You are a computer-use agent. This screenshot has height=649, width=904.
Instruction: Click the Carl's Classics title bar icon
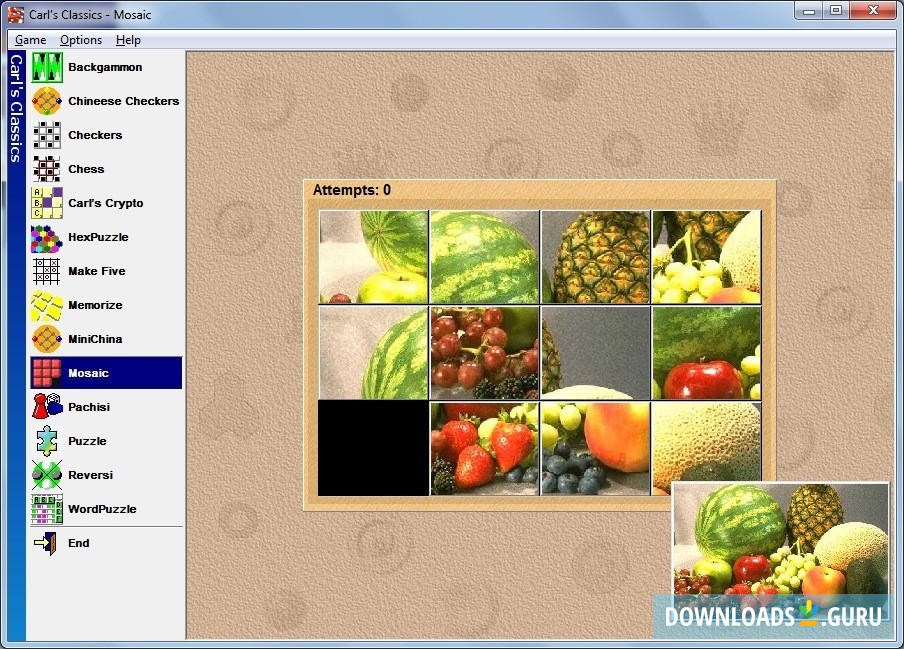pyautogui.click(x=16, y=14)
